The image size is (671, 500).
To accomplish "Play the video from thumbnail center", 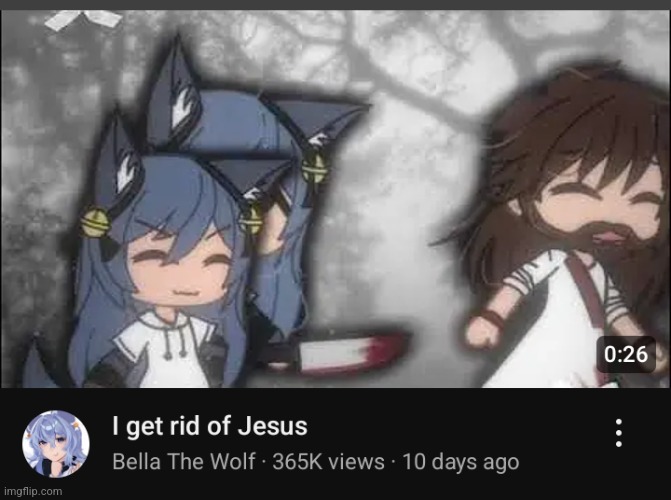I will (336, 199).
